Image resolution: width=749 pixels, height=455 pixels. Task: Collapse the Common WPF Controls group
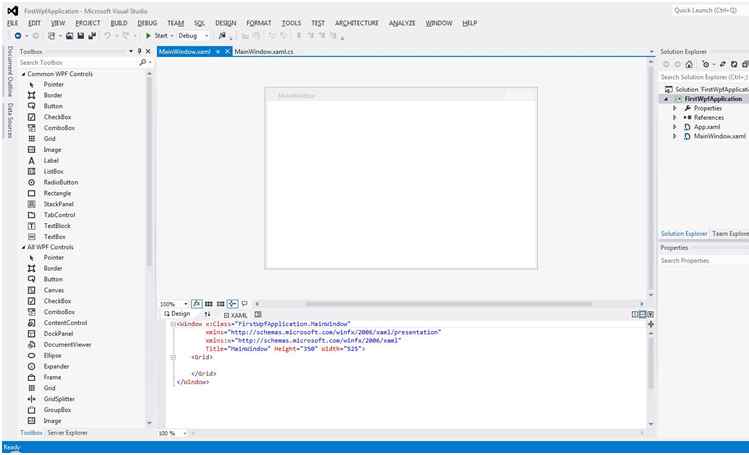(x=23, y=74)
